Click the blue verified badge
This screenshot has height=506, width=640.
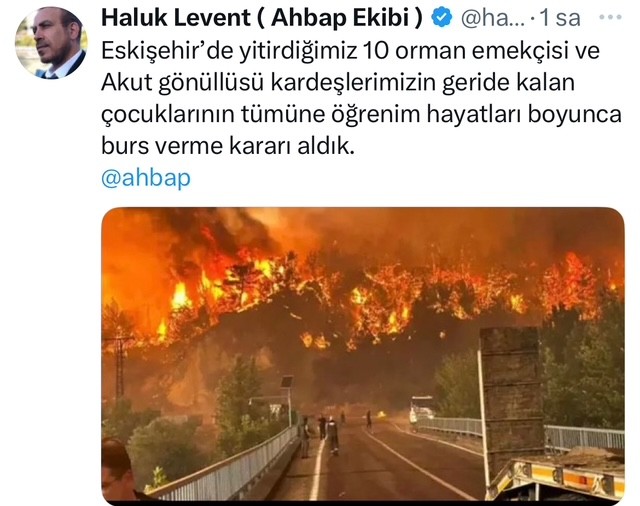click(442, 18)
